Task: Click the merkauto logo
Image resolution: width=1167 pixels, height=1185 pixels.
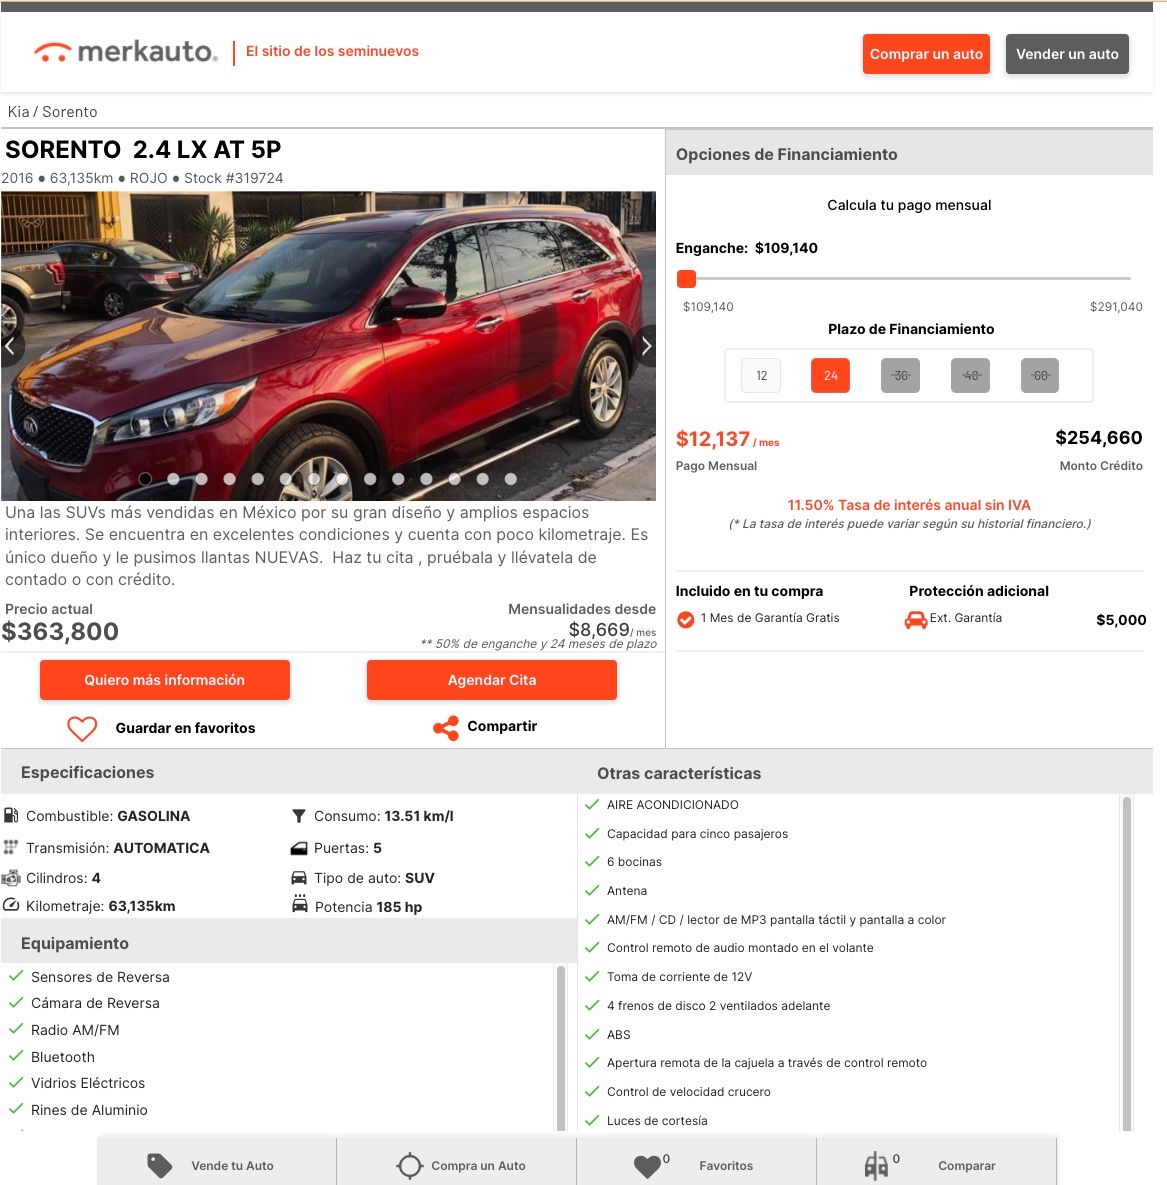Action: [x=126, y=51]
